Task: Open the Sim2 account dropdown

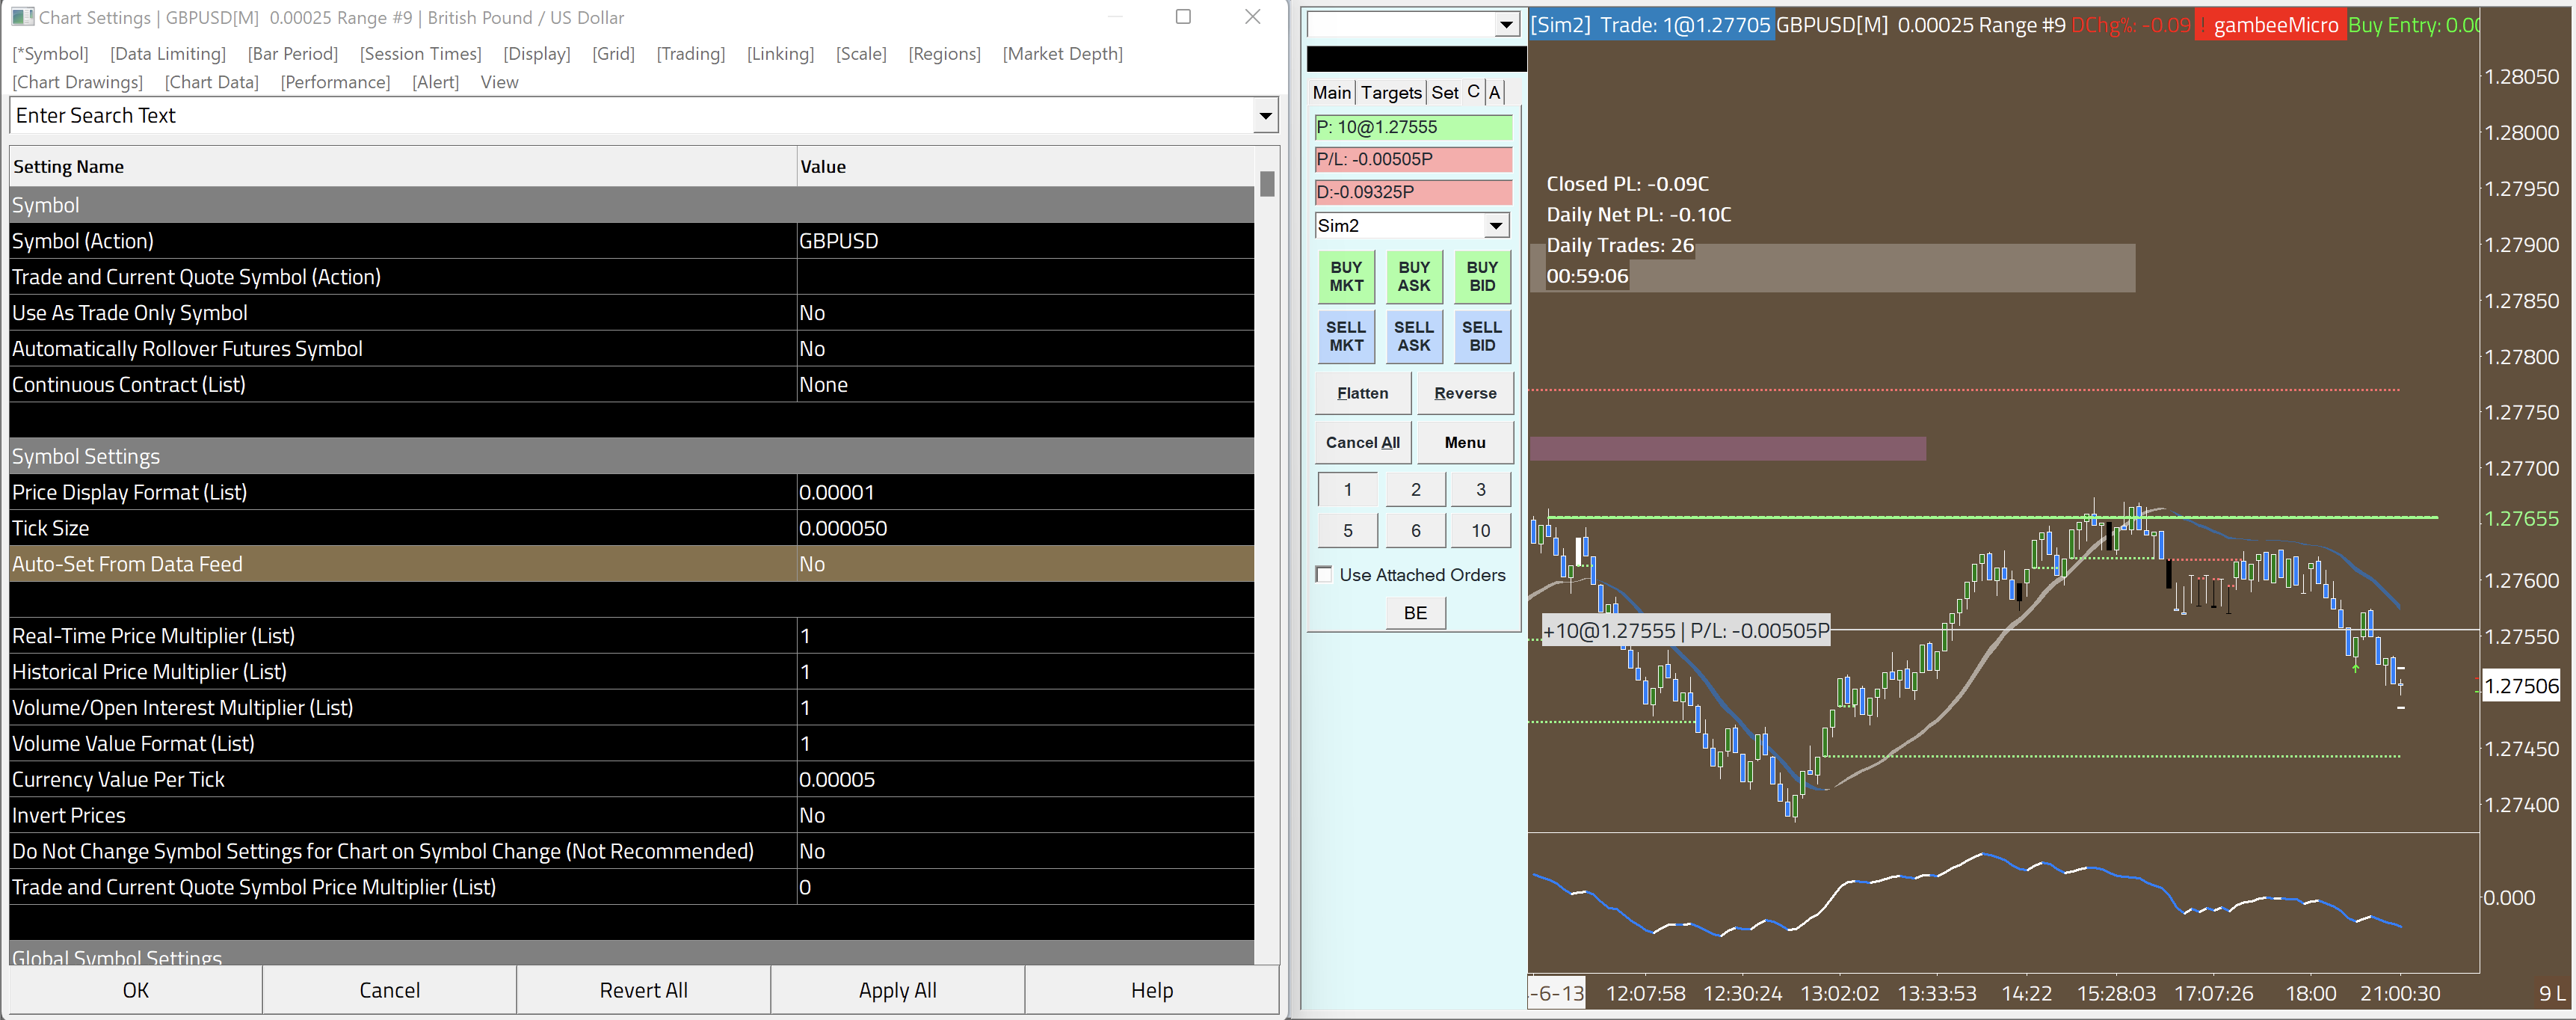Action: tap(1495, 225)
